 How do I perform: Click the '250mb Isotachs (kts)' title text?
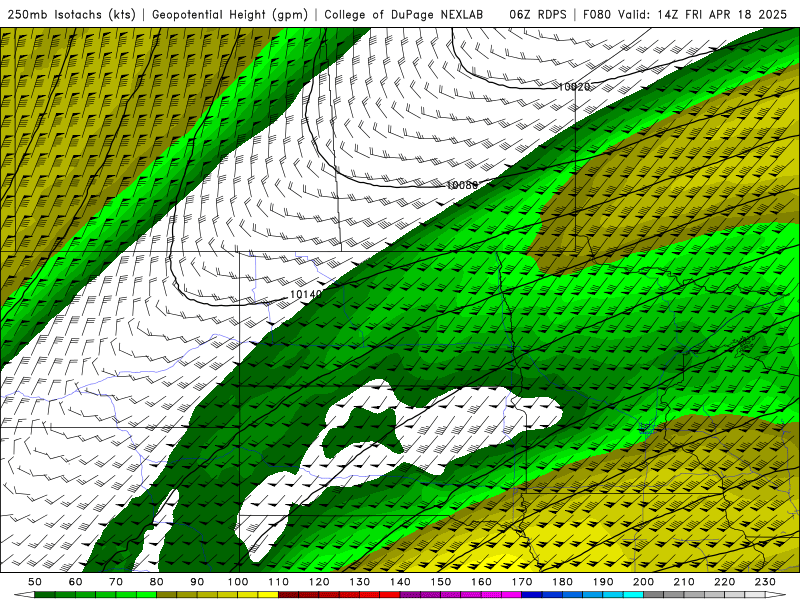pyautogui.click(x=72, y=15)
